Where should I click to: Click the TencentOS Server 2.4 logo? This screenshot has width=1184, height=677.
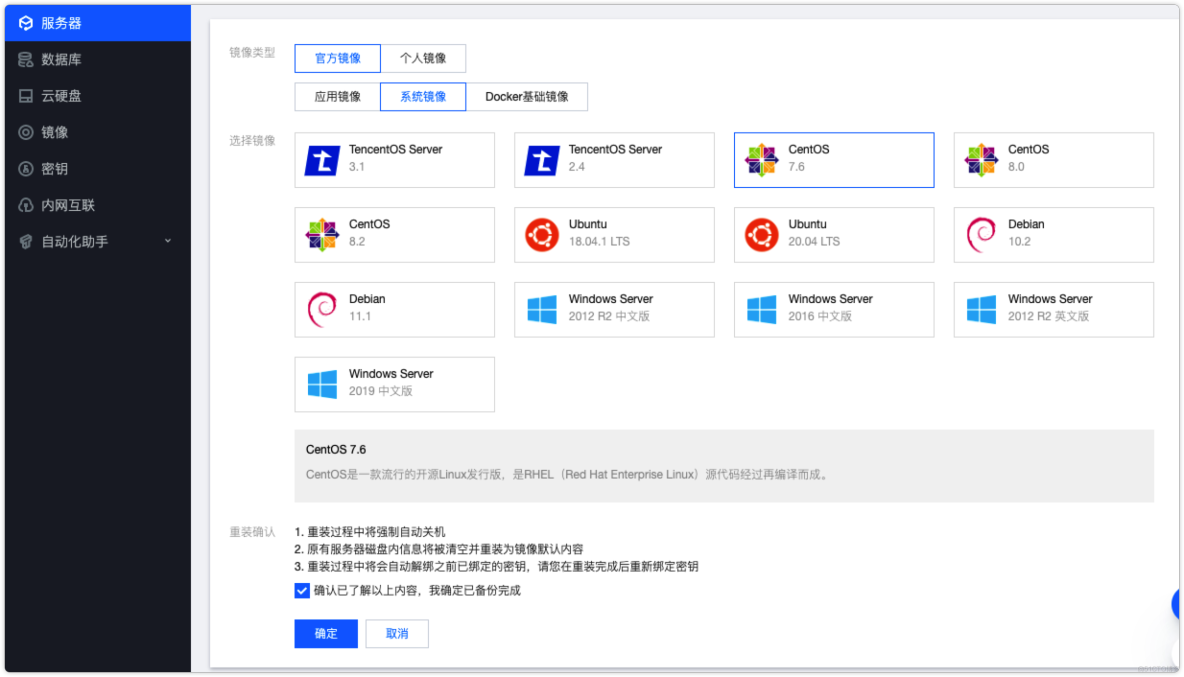click(542, 160)
